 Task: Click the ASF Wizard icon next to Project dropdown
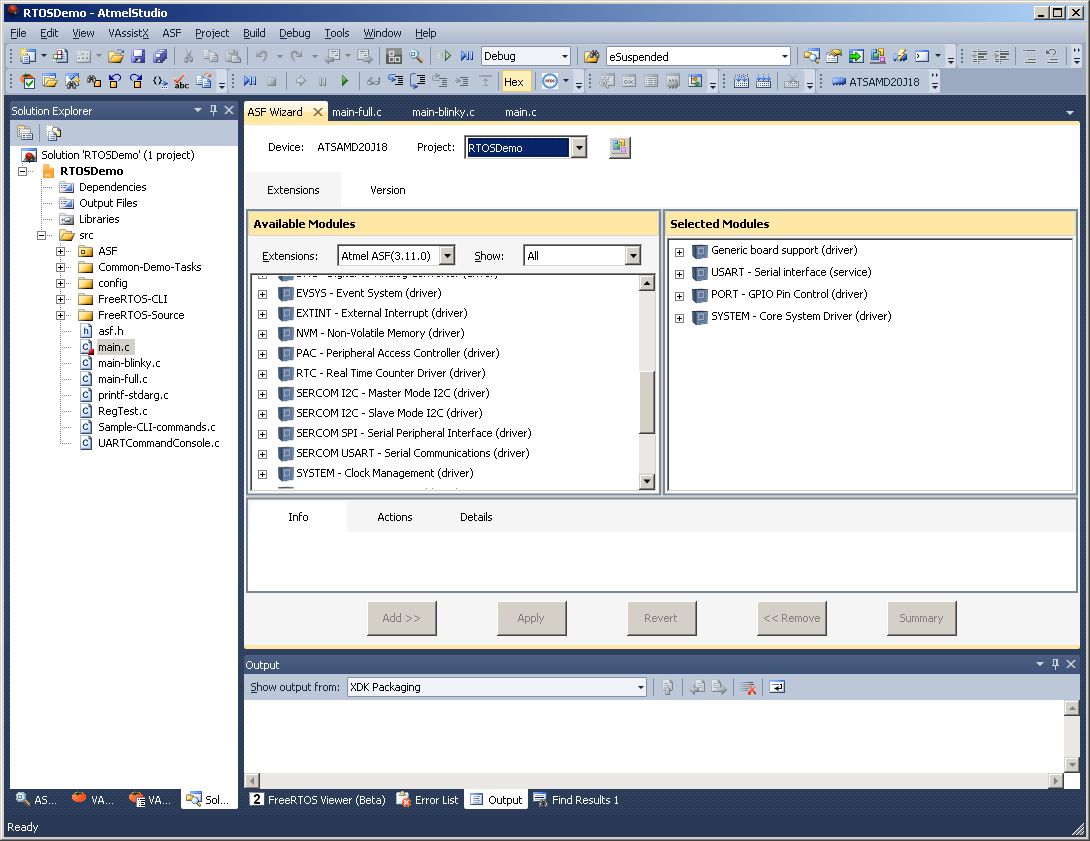(620, 147)
